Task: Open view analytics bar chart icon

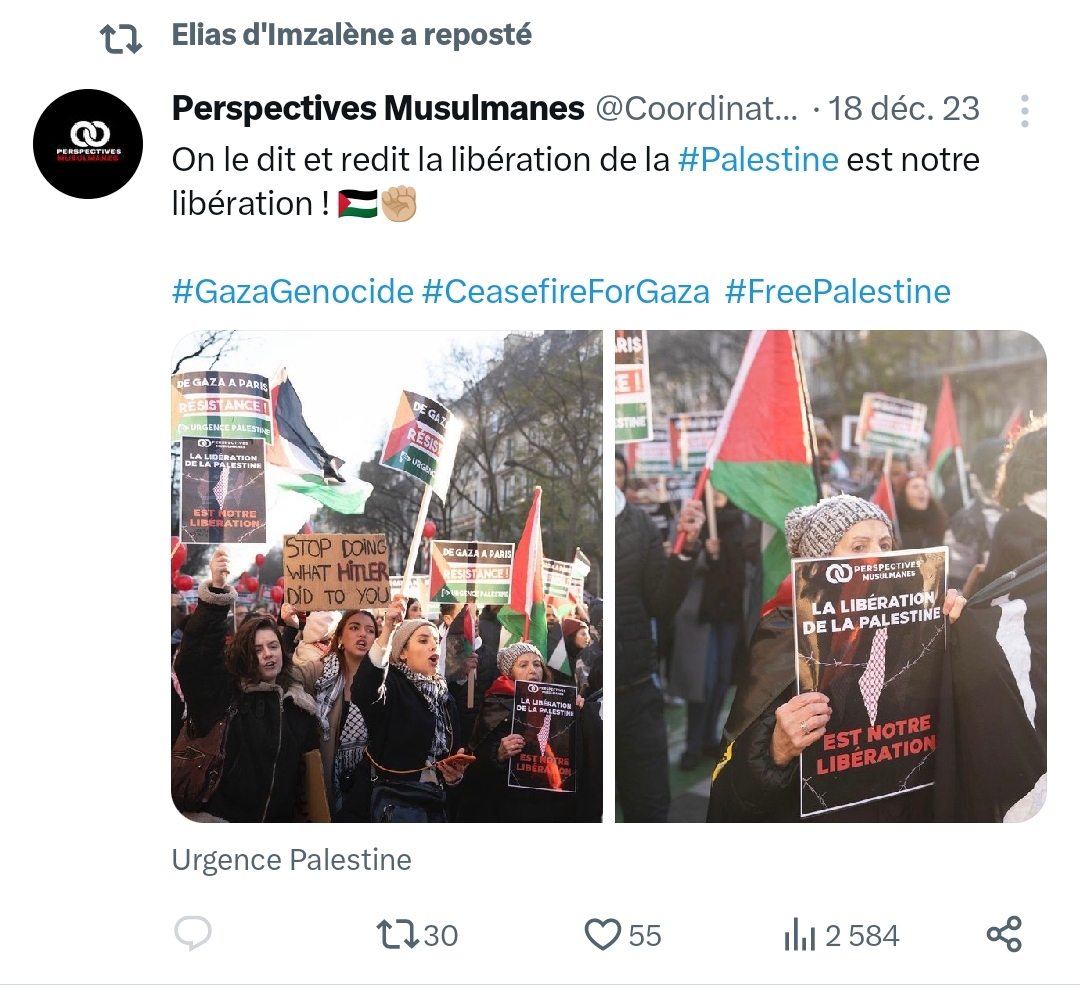Action: pos(799,935)
